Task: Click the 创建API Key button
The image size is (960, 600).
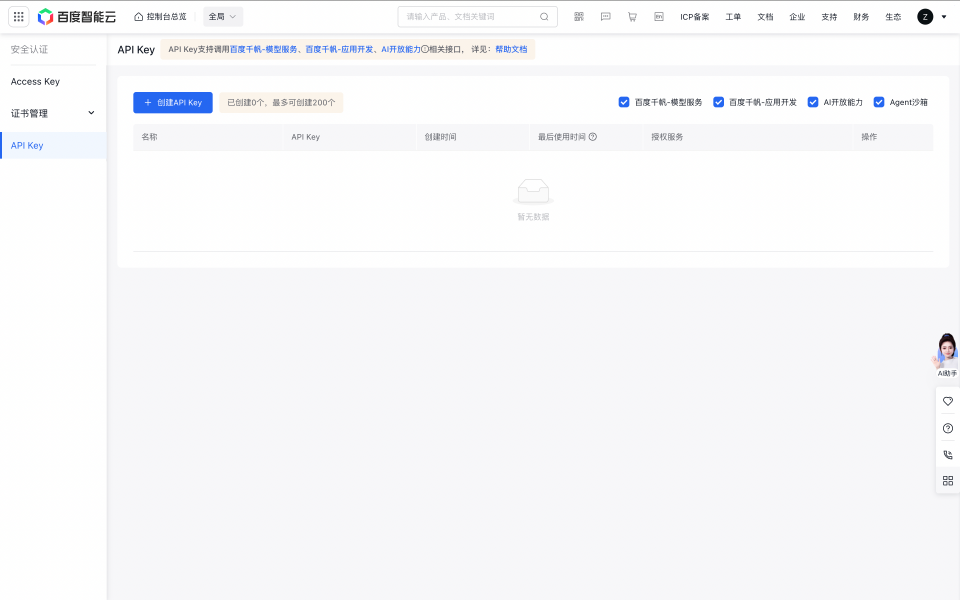Action: [x=173, y=103]
